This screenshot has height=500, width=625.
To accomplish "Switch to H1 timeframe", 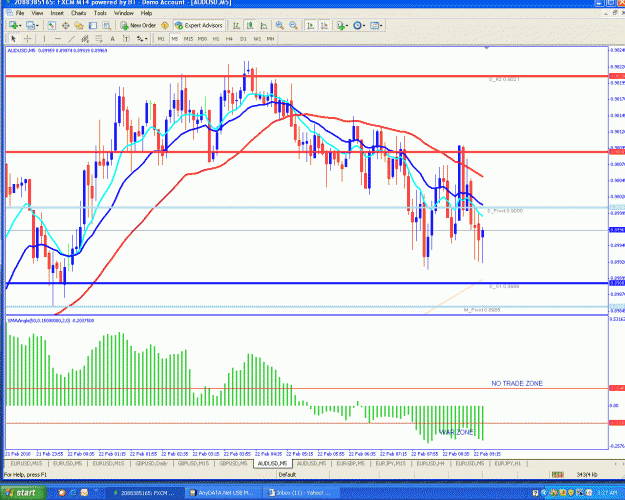I will (x=216, y=39).
